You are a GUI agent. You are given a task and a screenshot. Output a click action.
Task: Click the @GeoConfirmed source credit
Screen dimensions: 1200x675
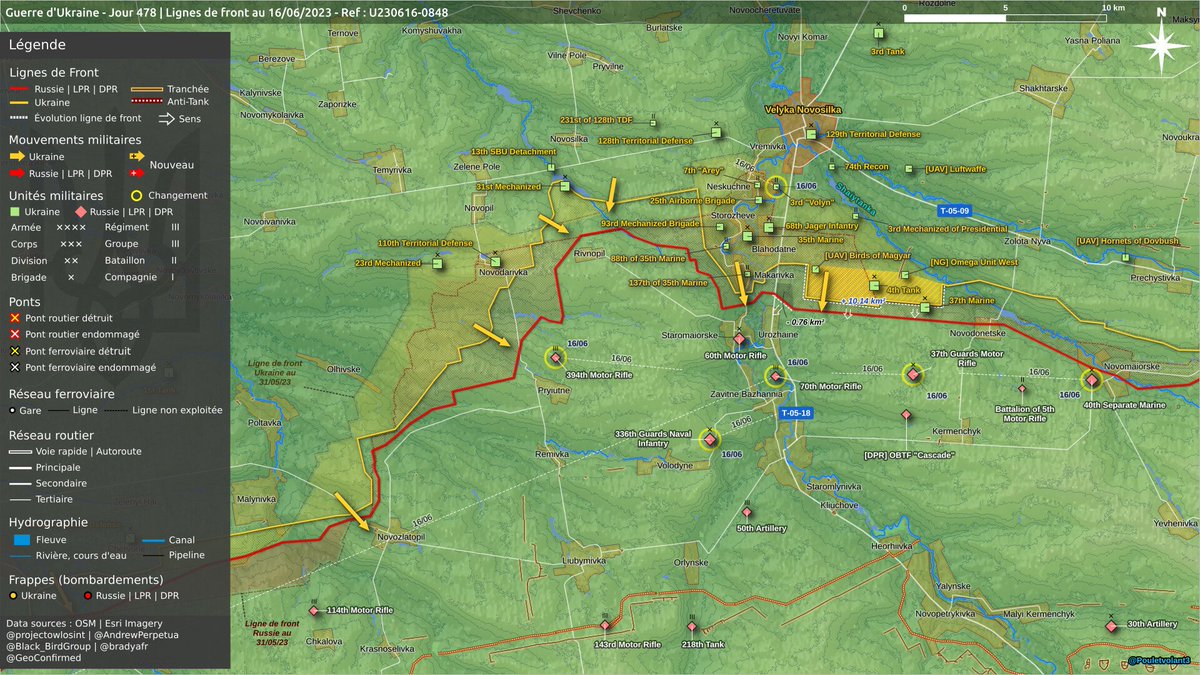click(42, 659)
